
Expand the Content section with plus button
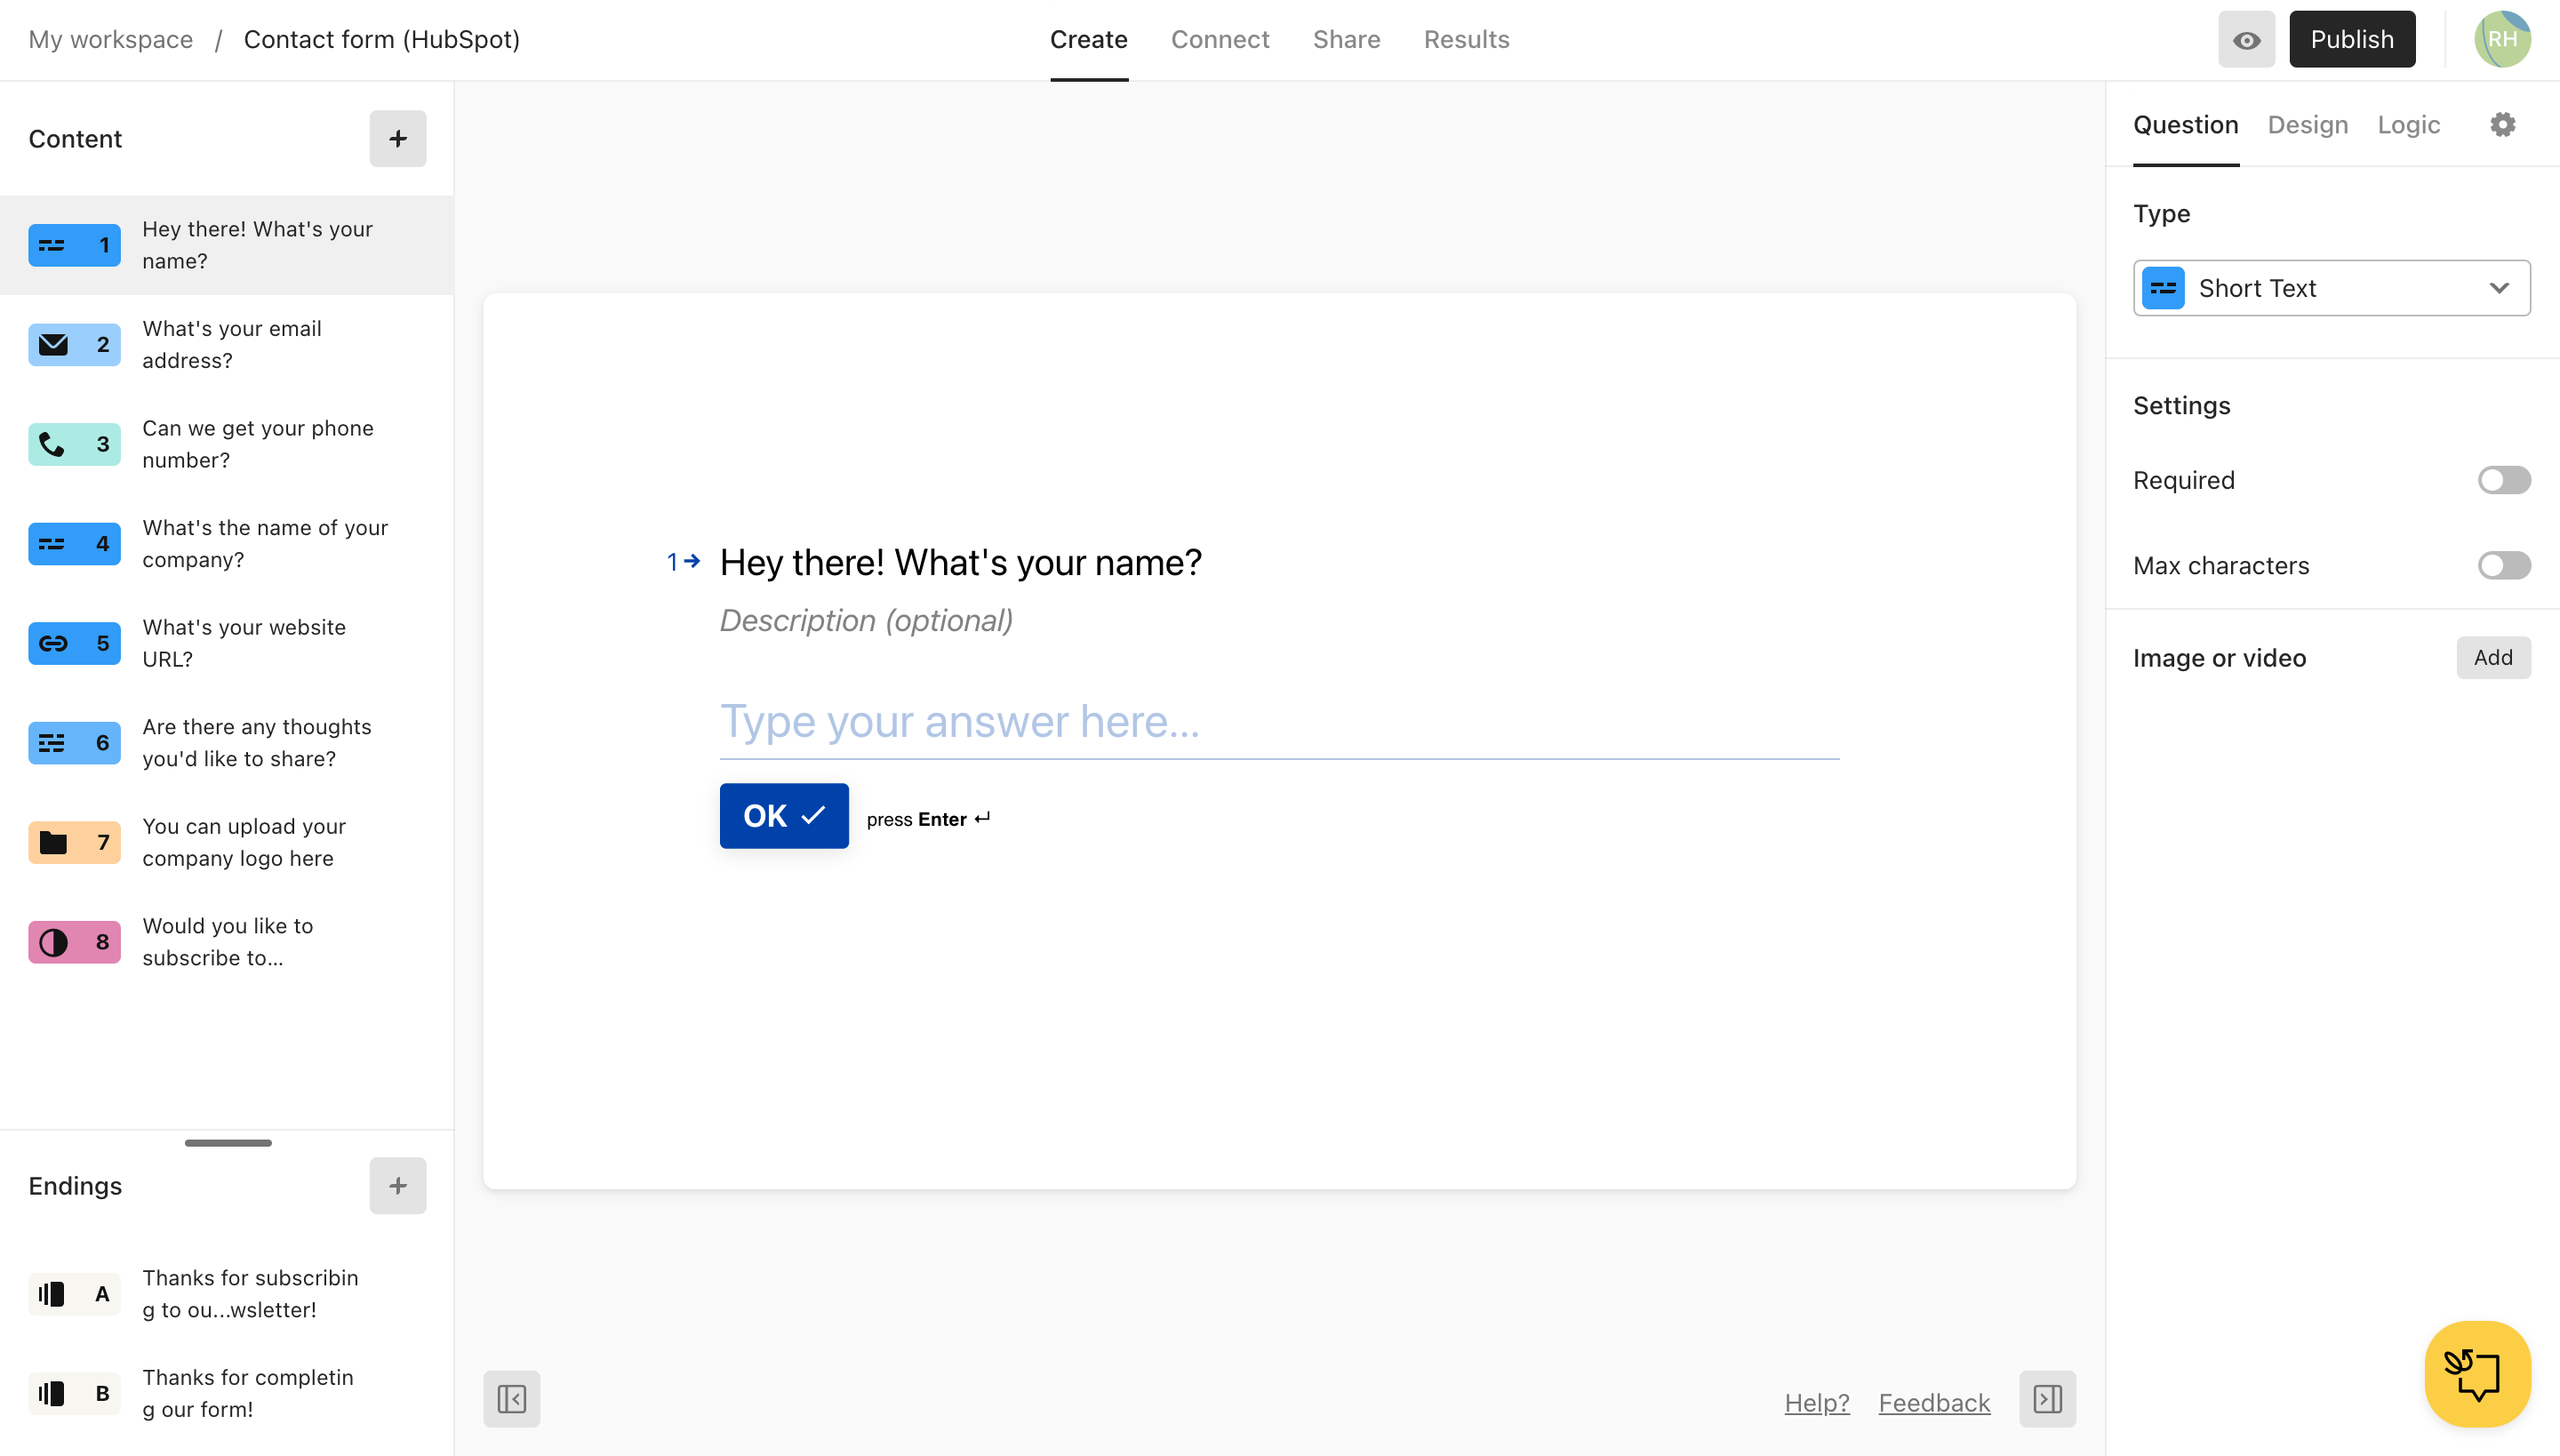tap(396, 137)
